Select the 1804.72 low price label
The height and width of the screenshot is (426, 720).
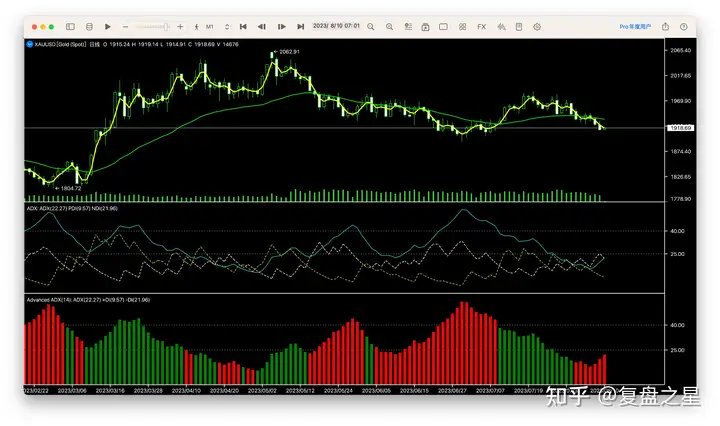pos(71,188)
